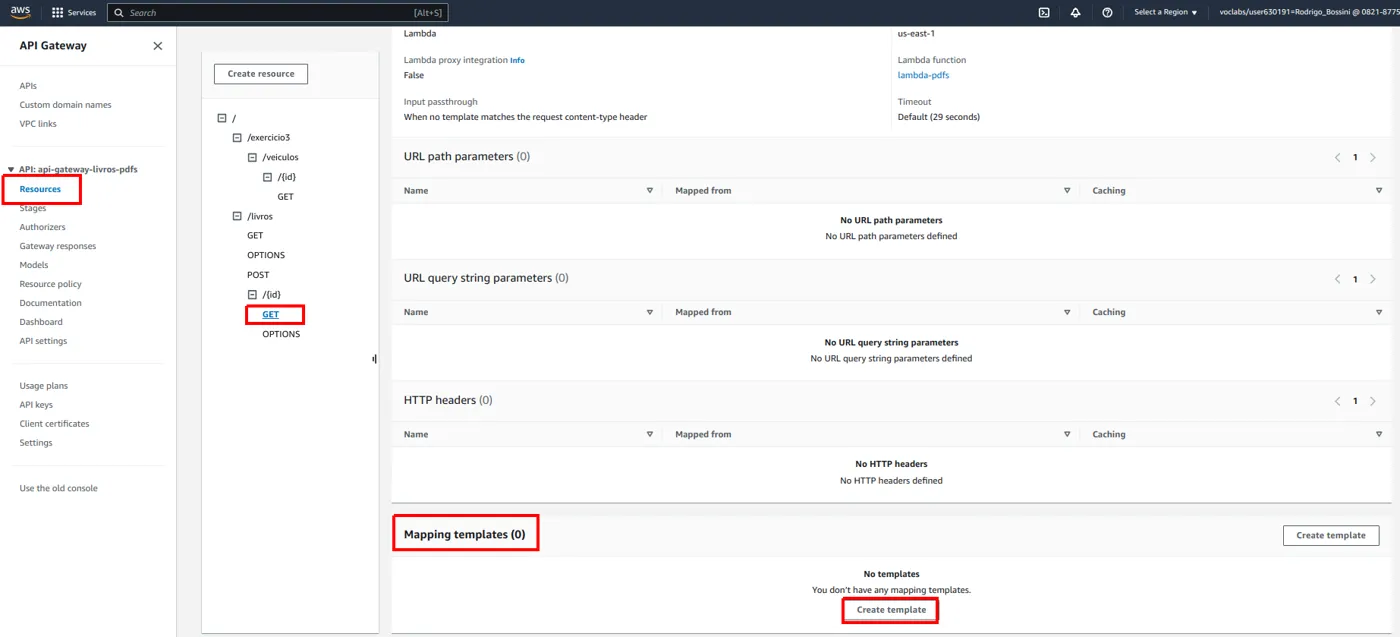Sort HTTP headers table by Caching

point(1380,434)
